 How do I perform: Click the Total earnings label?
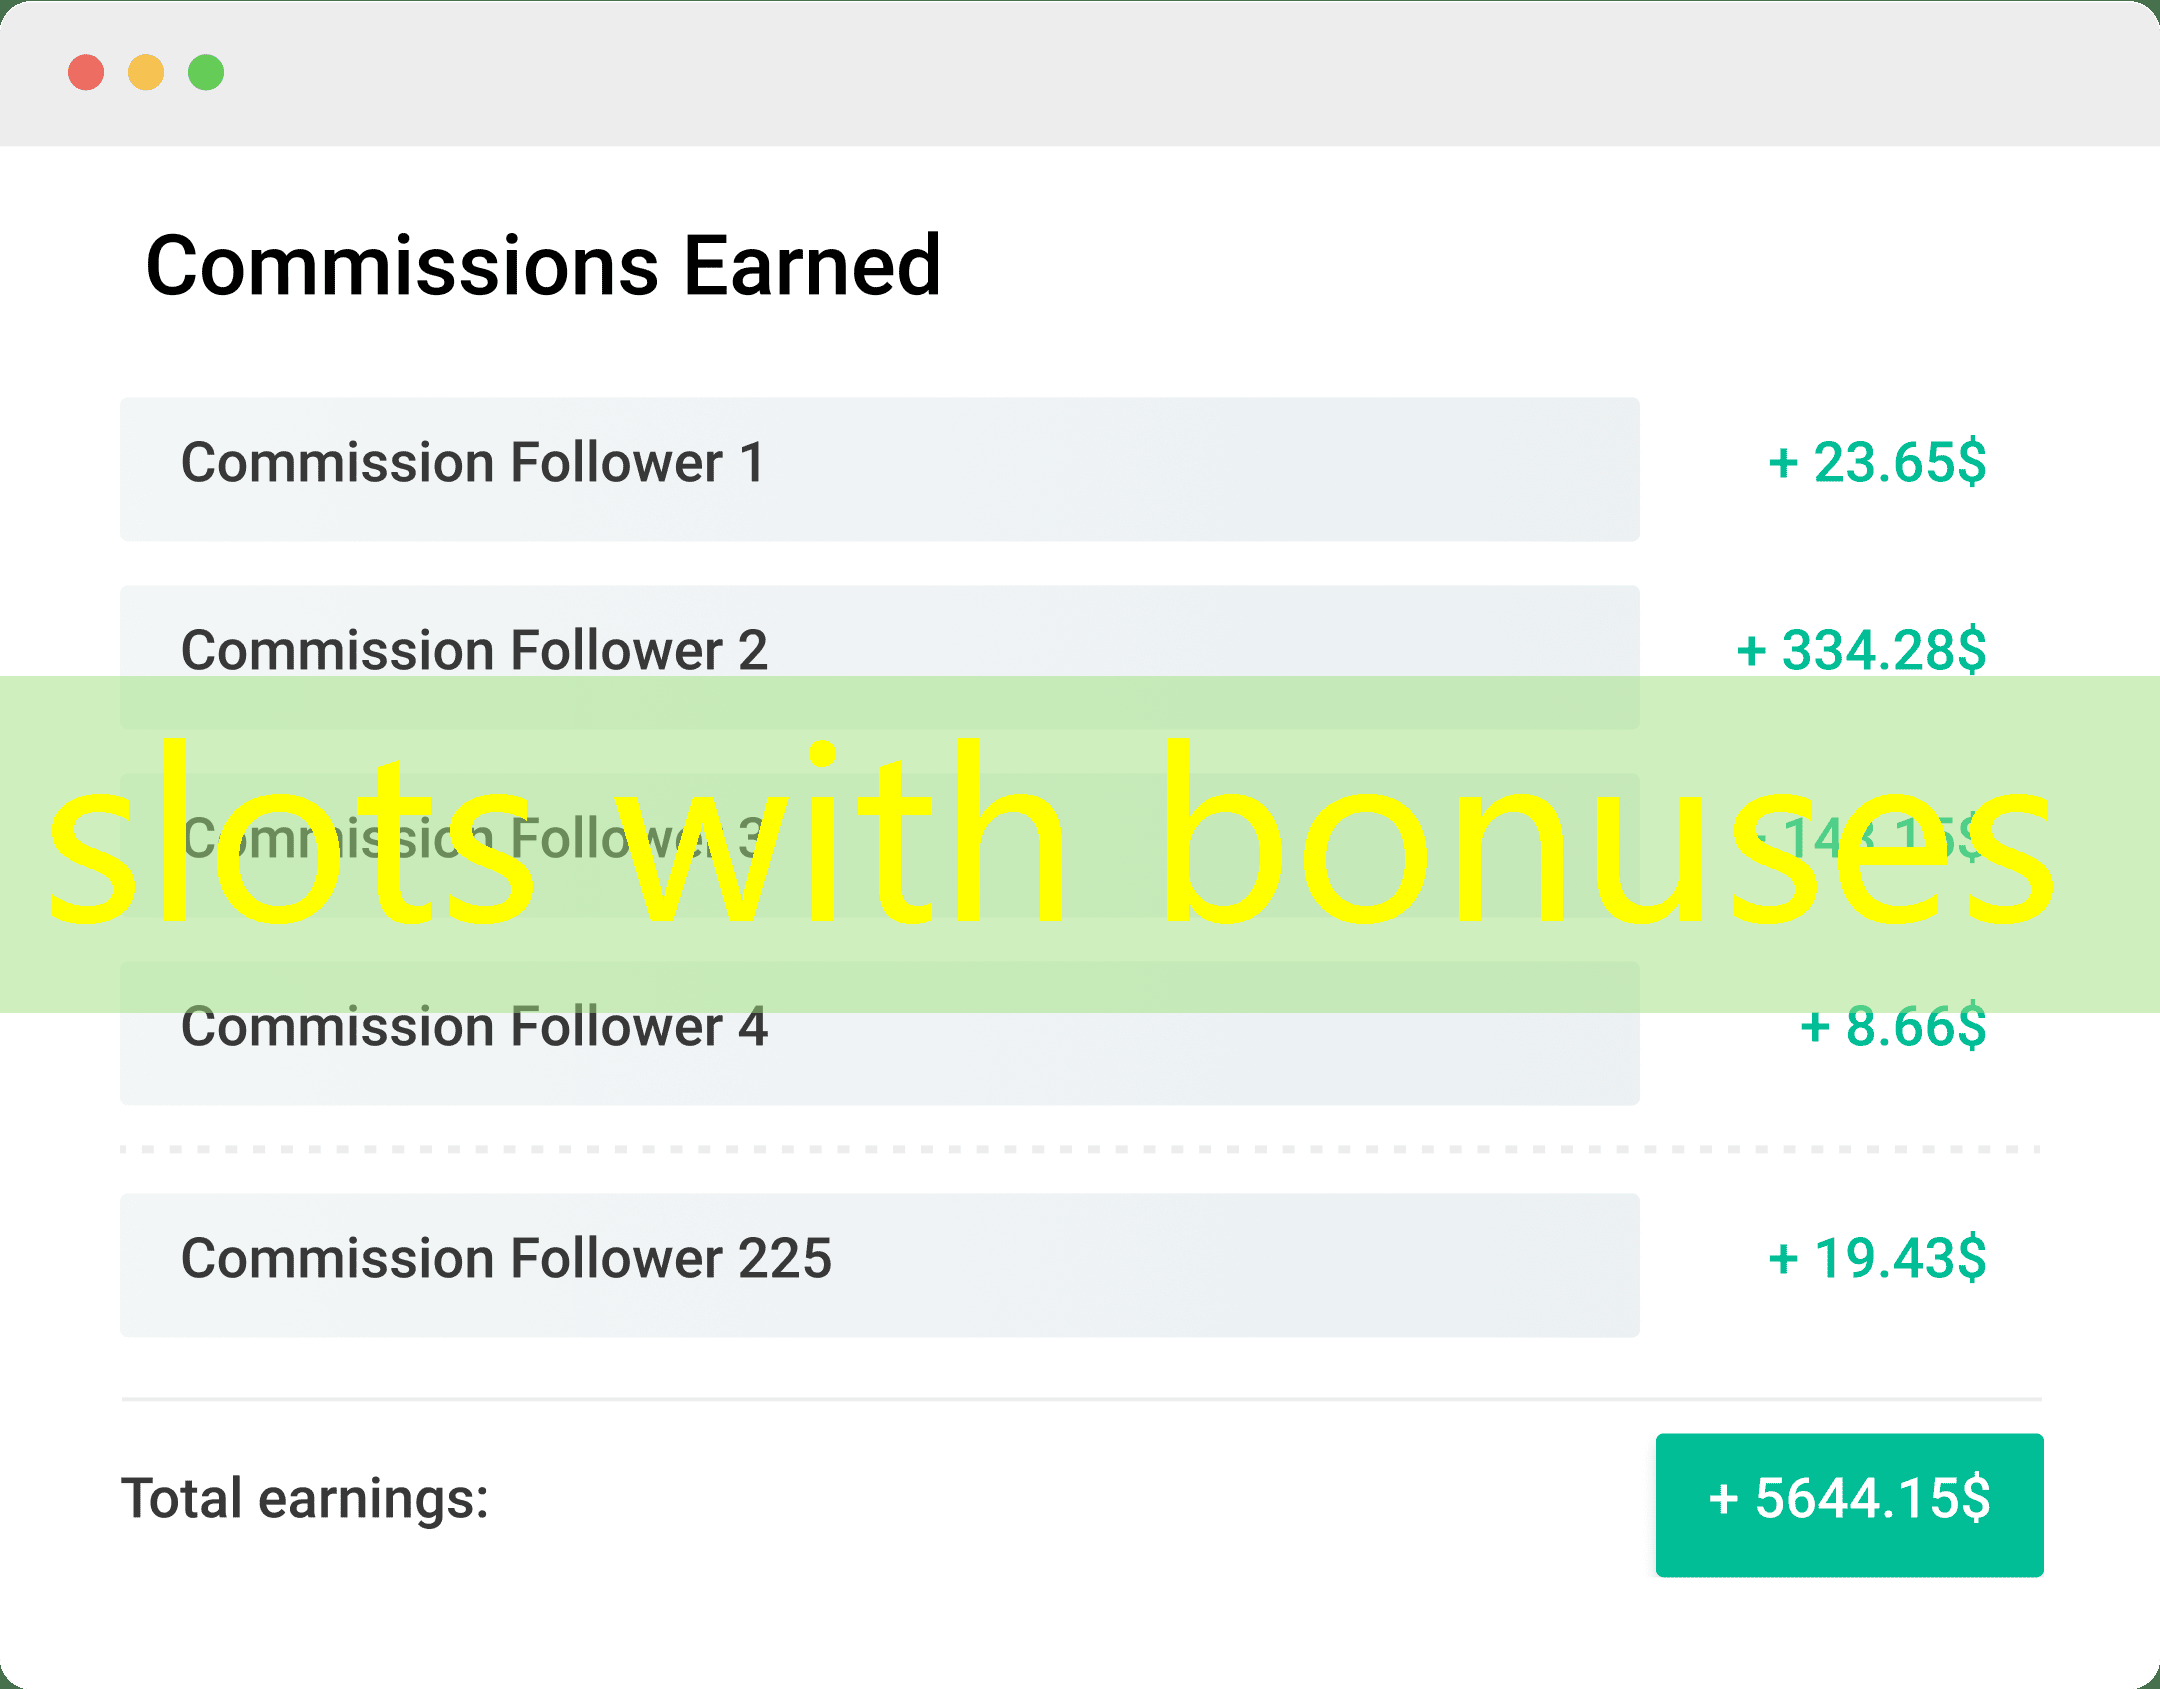tap(304, 1498)
